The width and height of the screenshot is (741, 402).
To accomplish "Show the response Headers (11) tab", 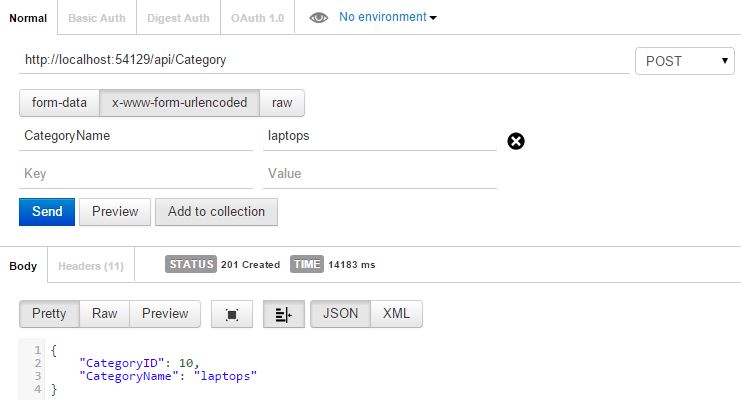I will (x=91, y=266).
